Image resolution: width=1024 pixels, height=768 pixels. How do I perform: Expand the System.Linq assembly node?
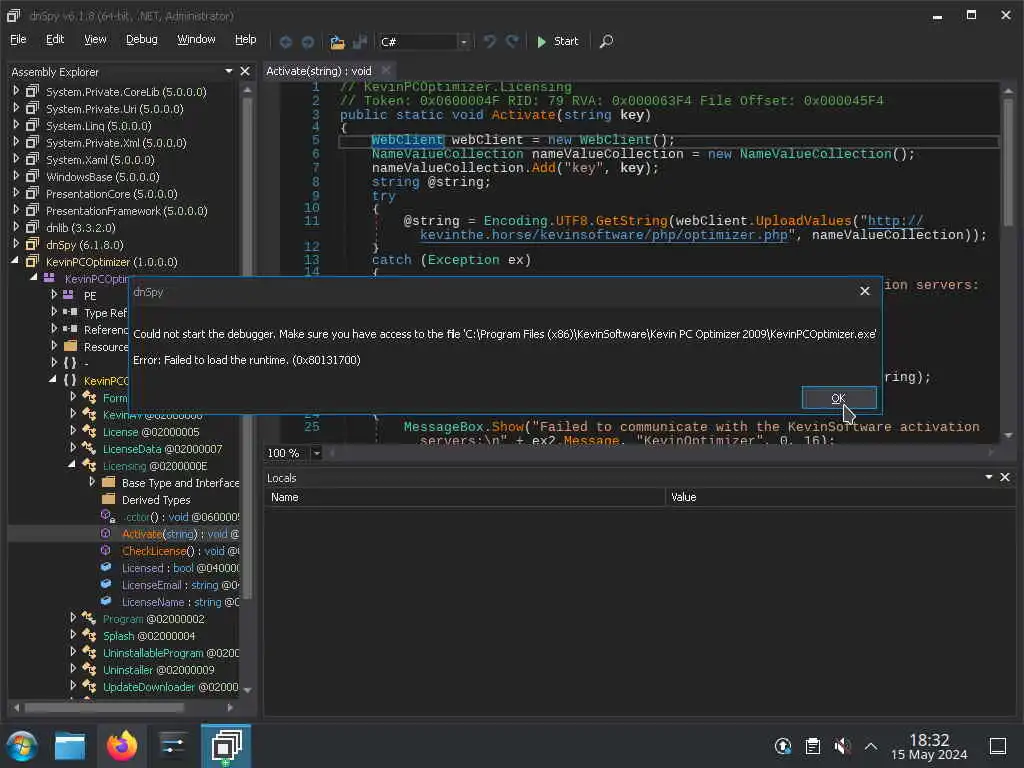[x=16, y=126]
